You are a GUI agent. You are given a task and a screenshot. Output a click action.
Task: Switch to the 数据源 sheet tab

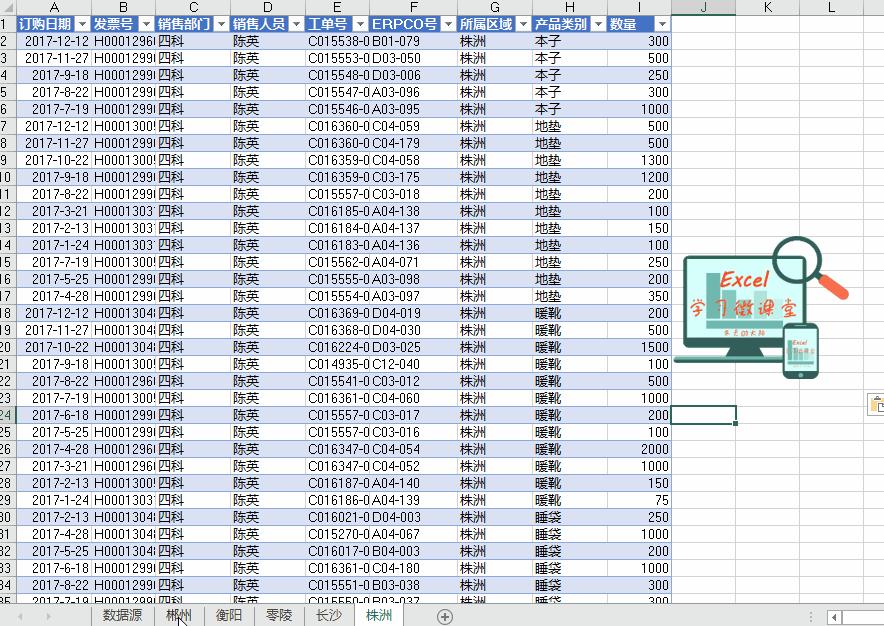122,615
